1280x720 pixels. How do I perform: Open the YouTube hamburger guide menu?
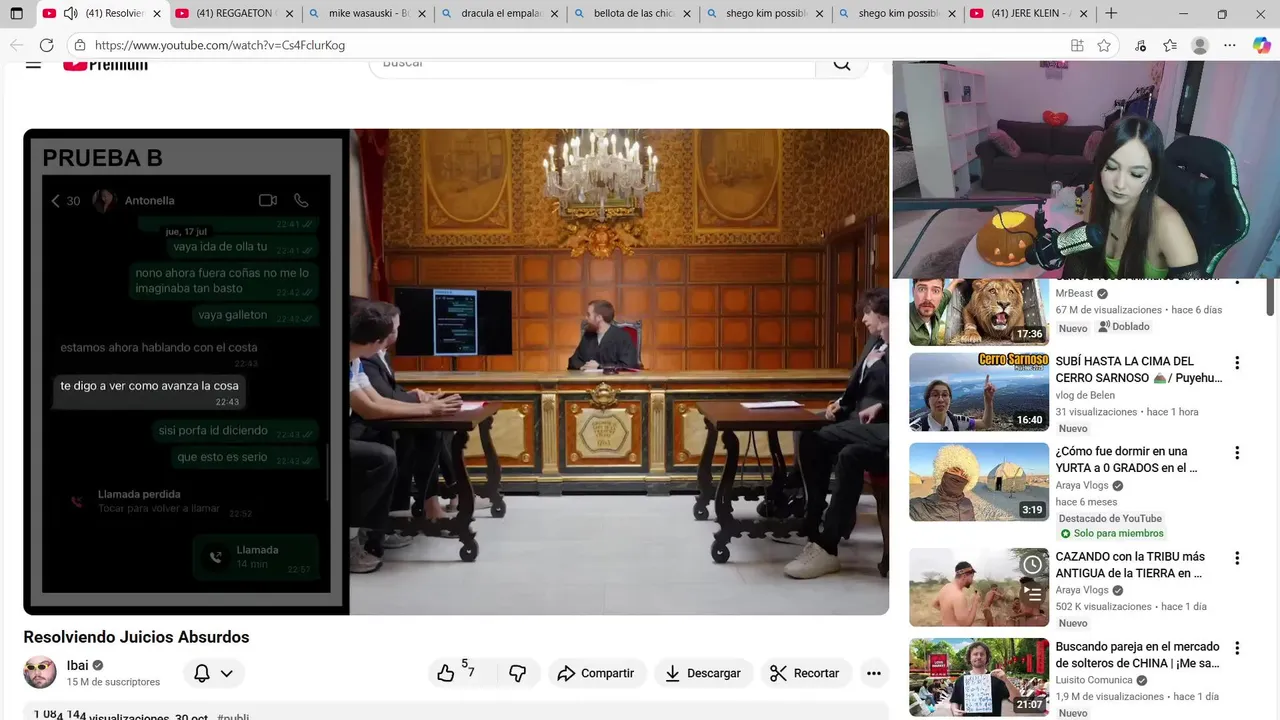click(x=33, y=65)
